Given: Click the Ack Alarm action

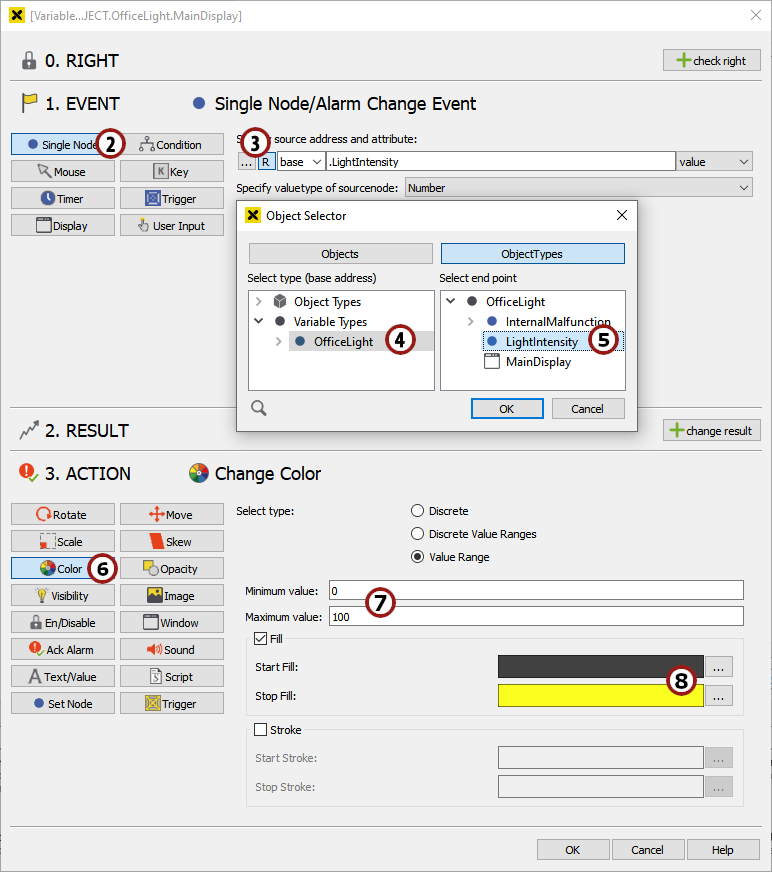Looking at the screenshot, I should (x=62, y=650).
